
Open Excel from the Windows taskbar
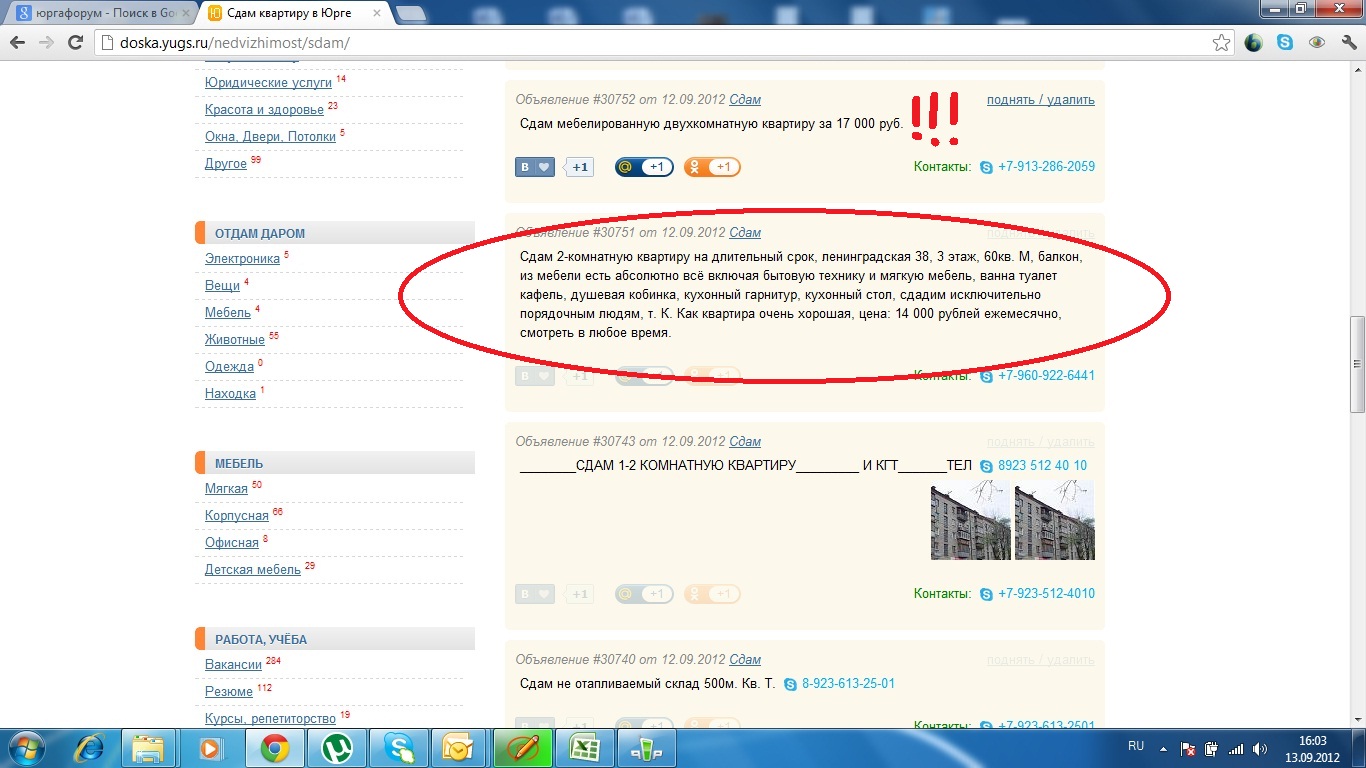point(583,748)
